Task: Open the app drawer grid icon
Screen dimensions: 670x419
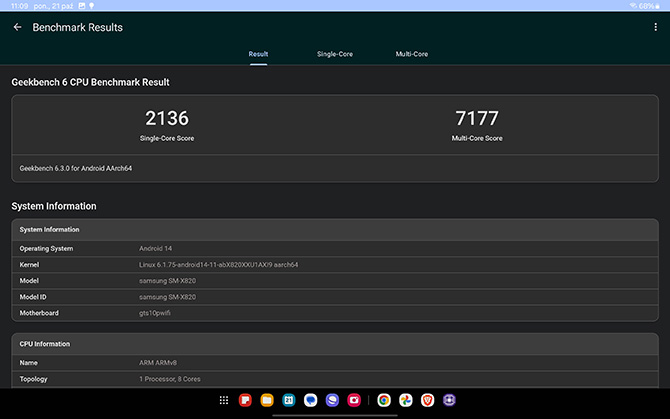Action: tap(224, 400)
